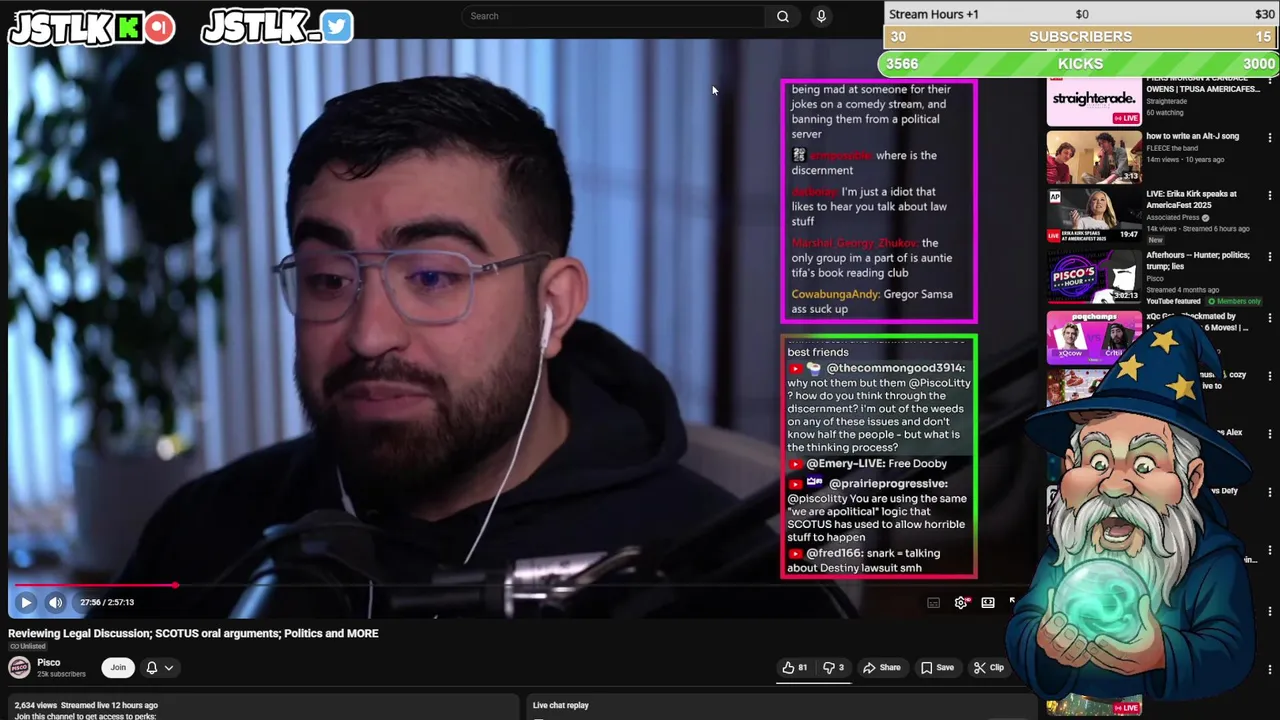Viewport: 1280px width, 720px height.
Task: Play the paused video
Action: point(26,602)
